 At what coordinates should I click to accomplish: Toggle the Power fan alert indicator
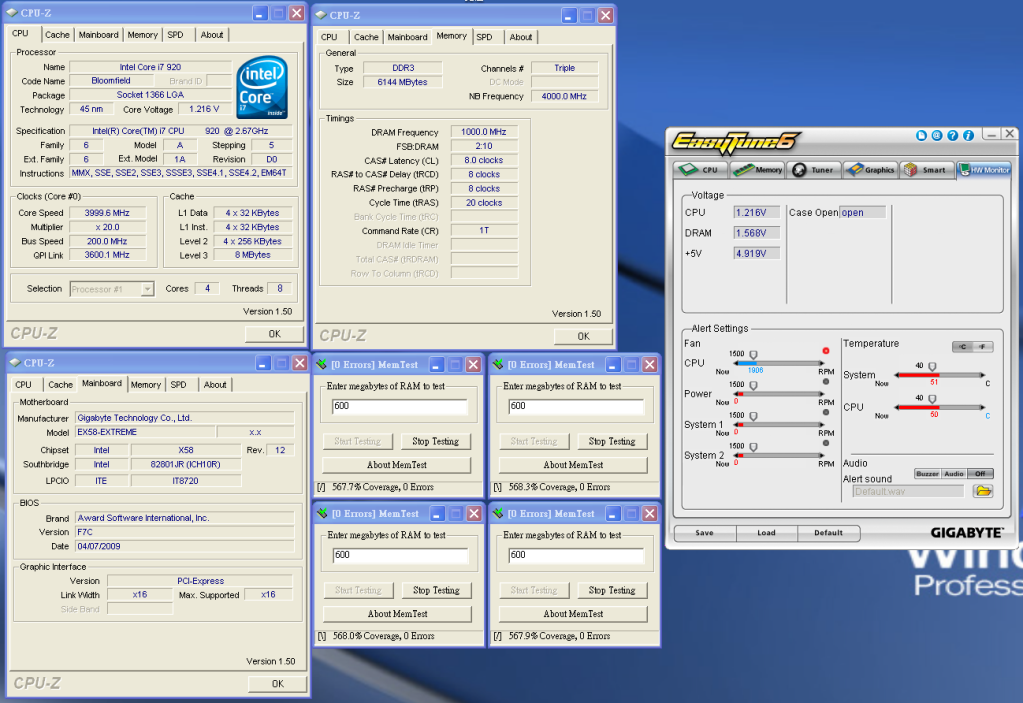click(825, 381)
